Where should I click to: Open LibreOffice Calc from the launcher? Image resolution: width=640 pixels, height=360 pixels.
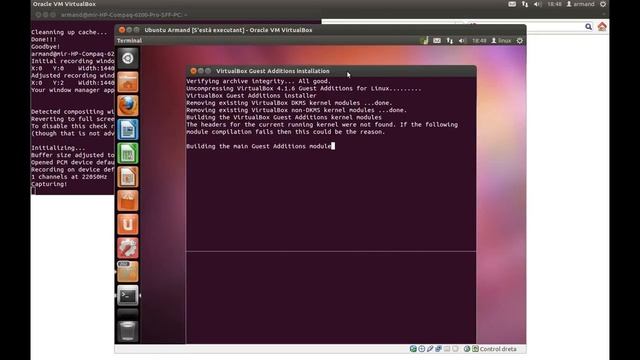pos(128,153)
